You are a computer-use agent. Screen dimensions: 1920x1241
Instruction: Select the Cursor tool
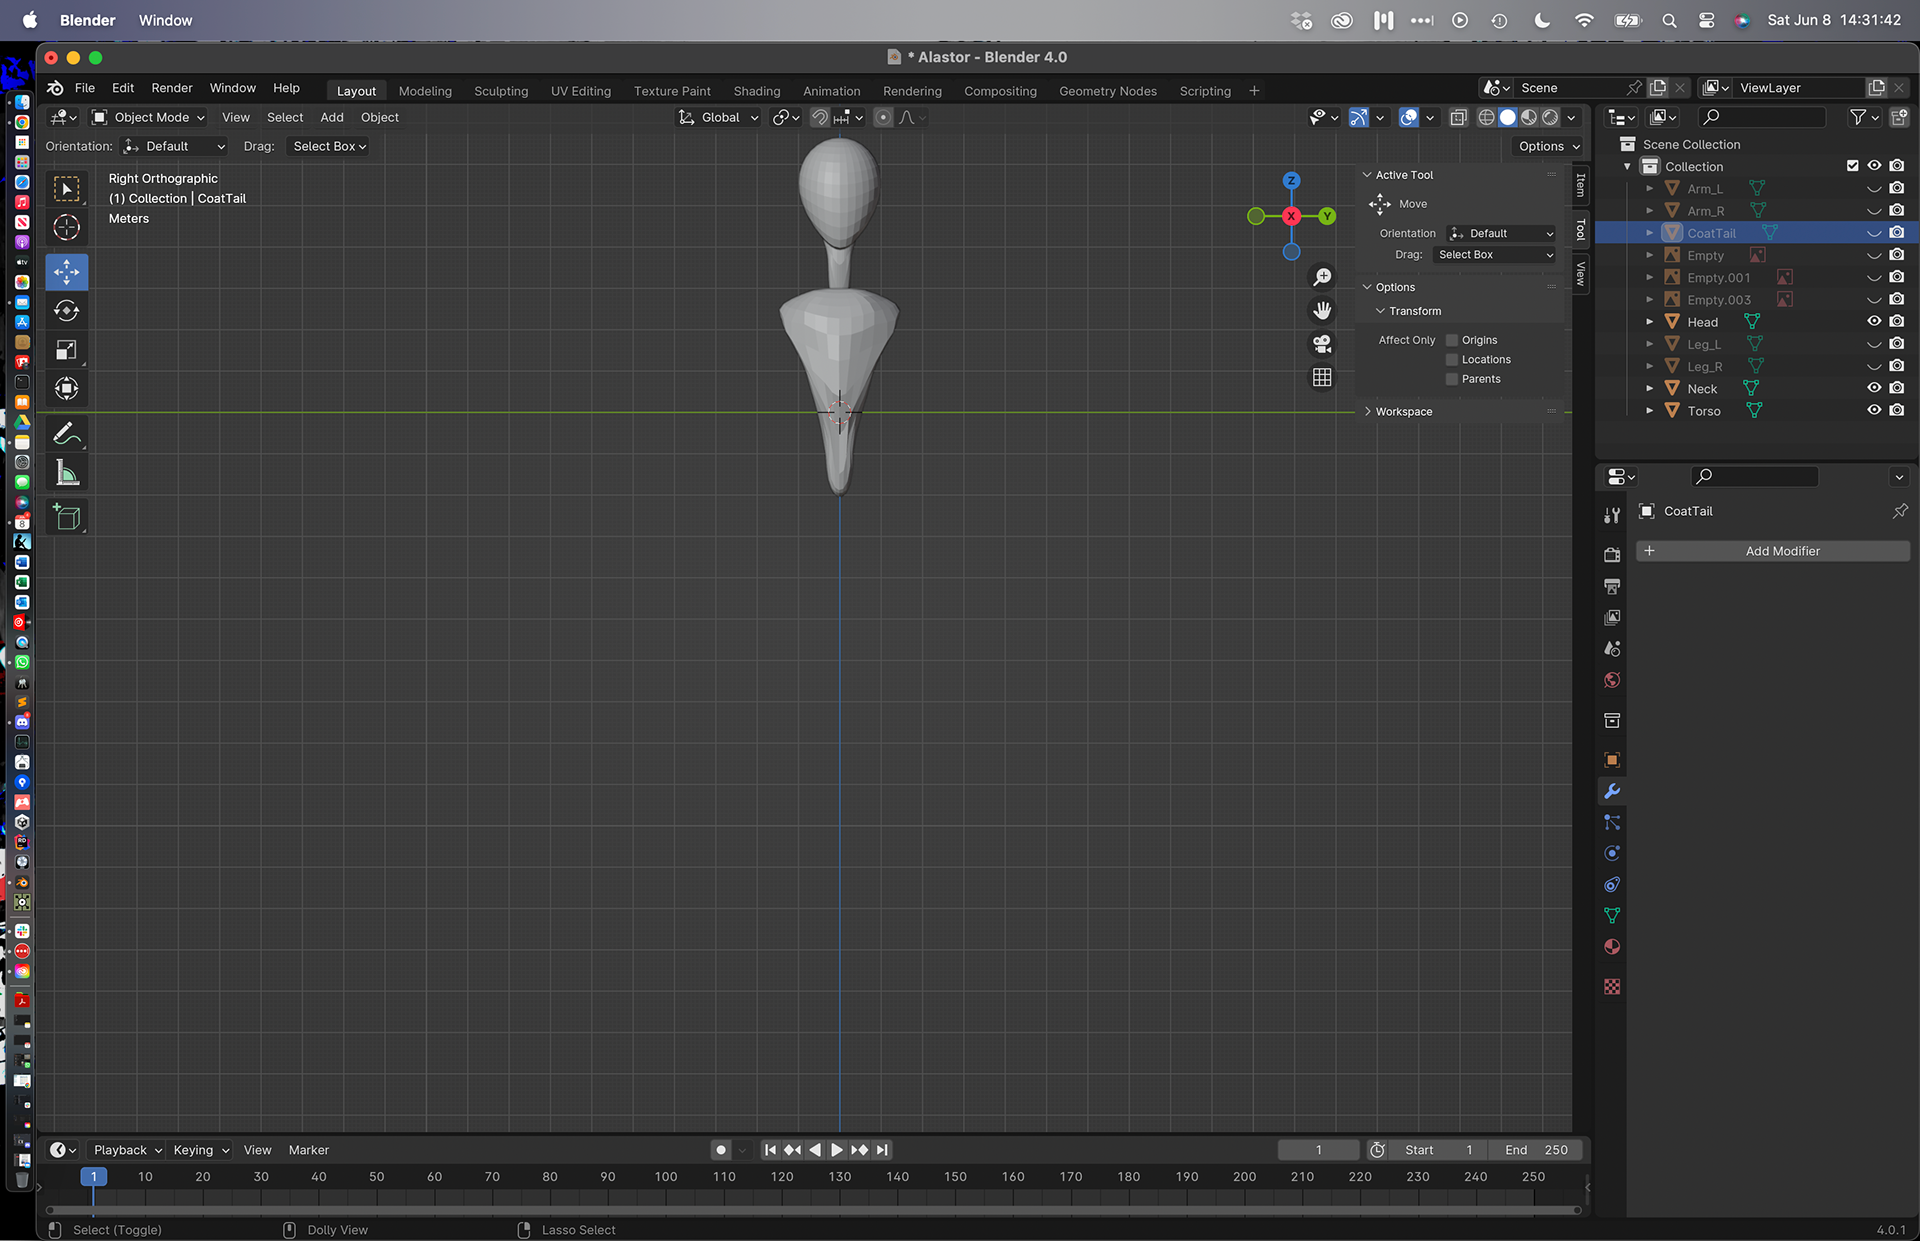[x=66, y=228]
